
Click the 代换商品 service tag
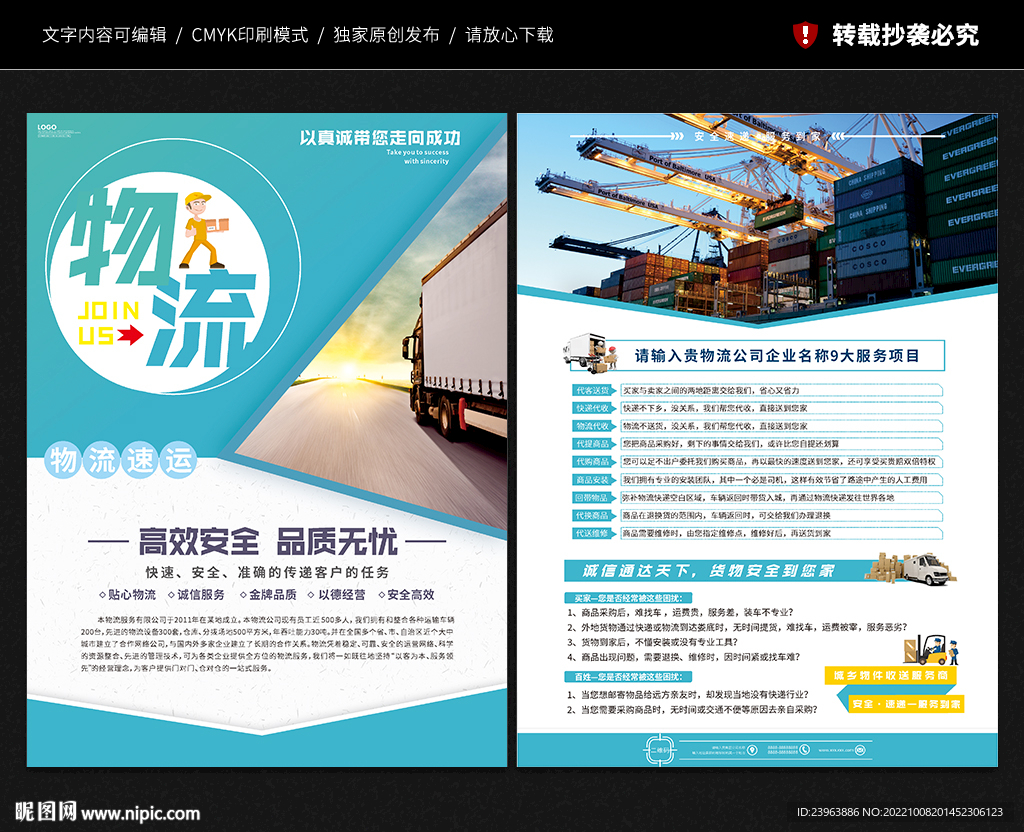pyautogui.click(x=592, y=516)
